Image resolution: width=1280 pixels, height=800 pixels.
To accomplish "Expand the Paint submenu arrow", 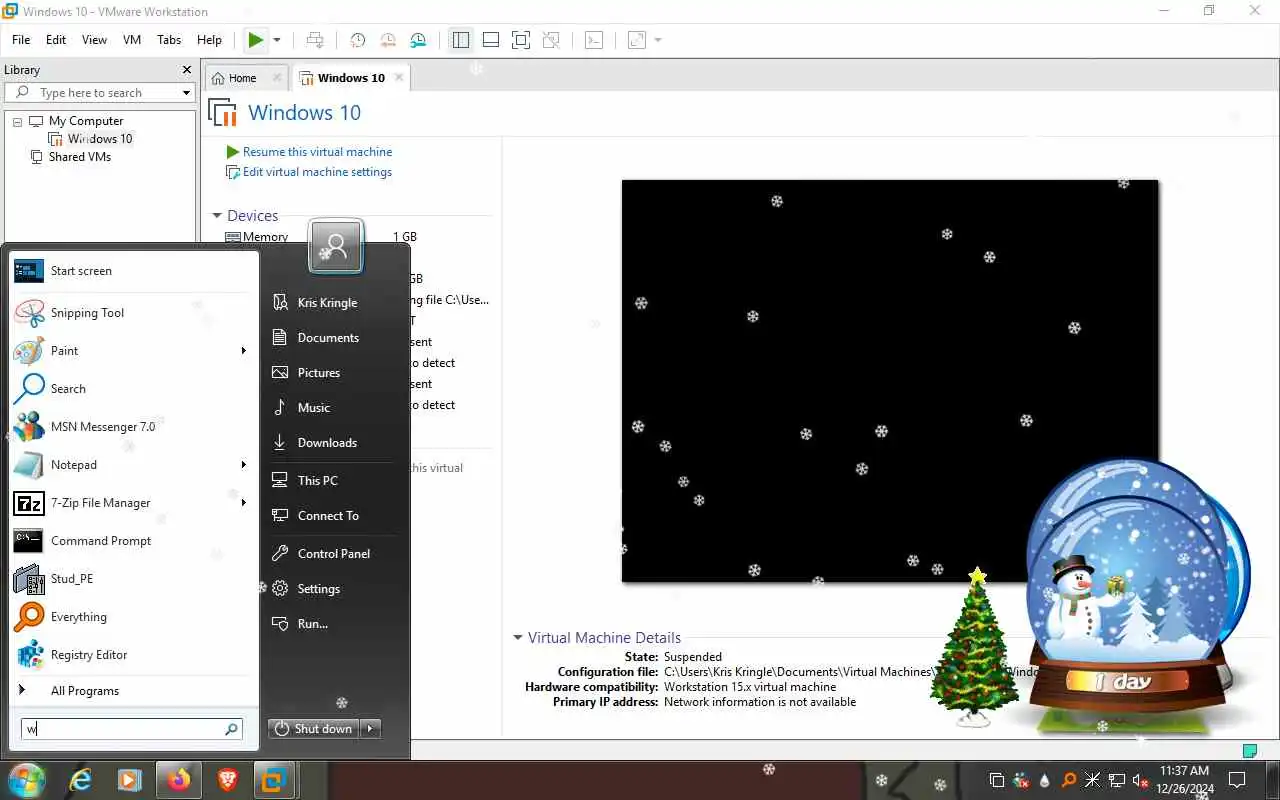I will (x=243, y=351).
